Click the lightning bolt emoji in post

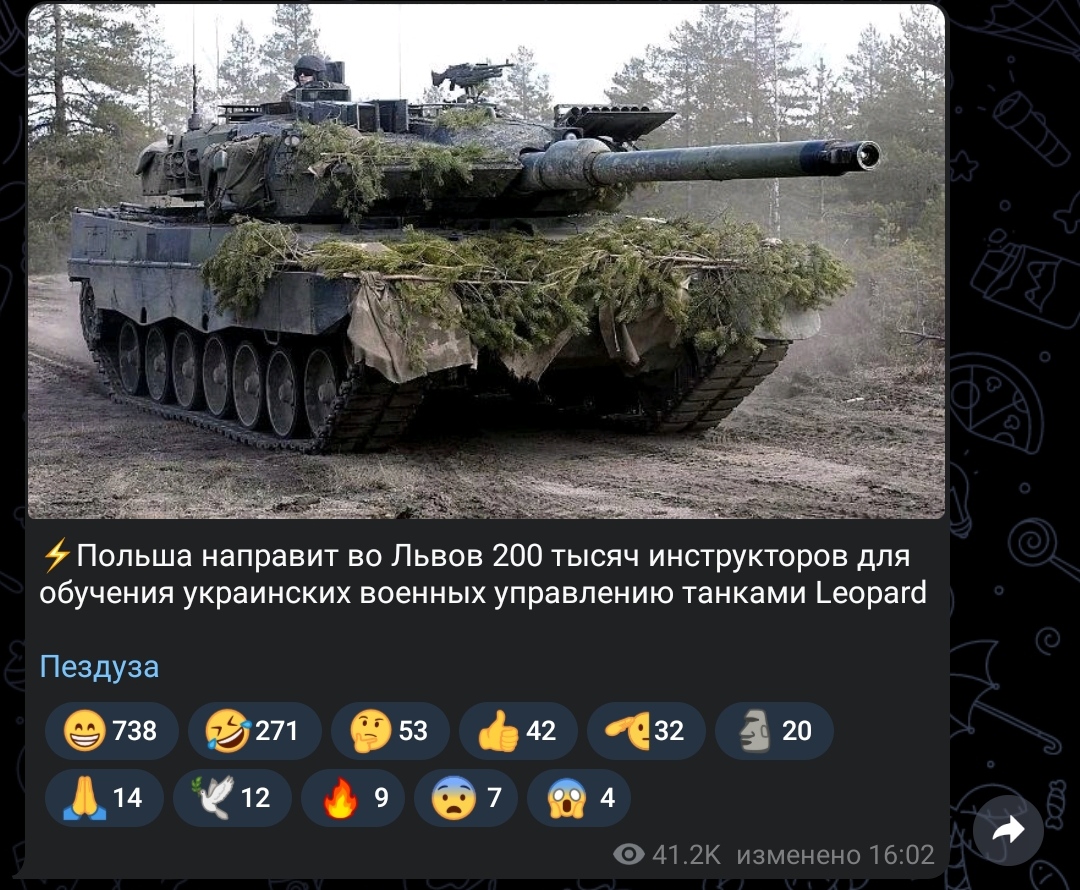point(56,556)
